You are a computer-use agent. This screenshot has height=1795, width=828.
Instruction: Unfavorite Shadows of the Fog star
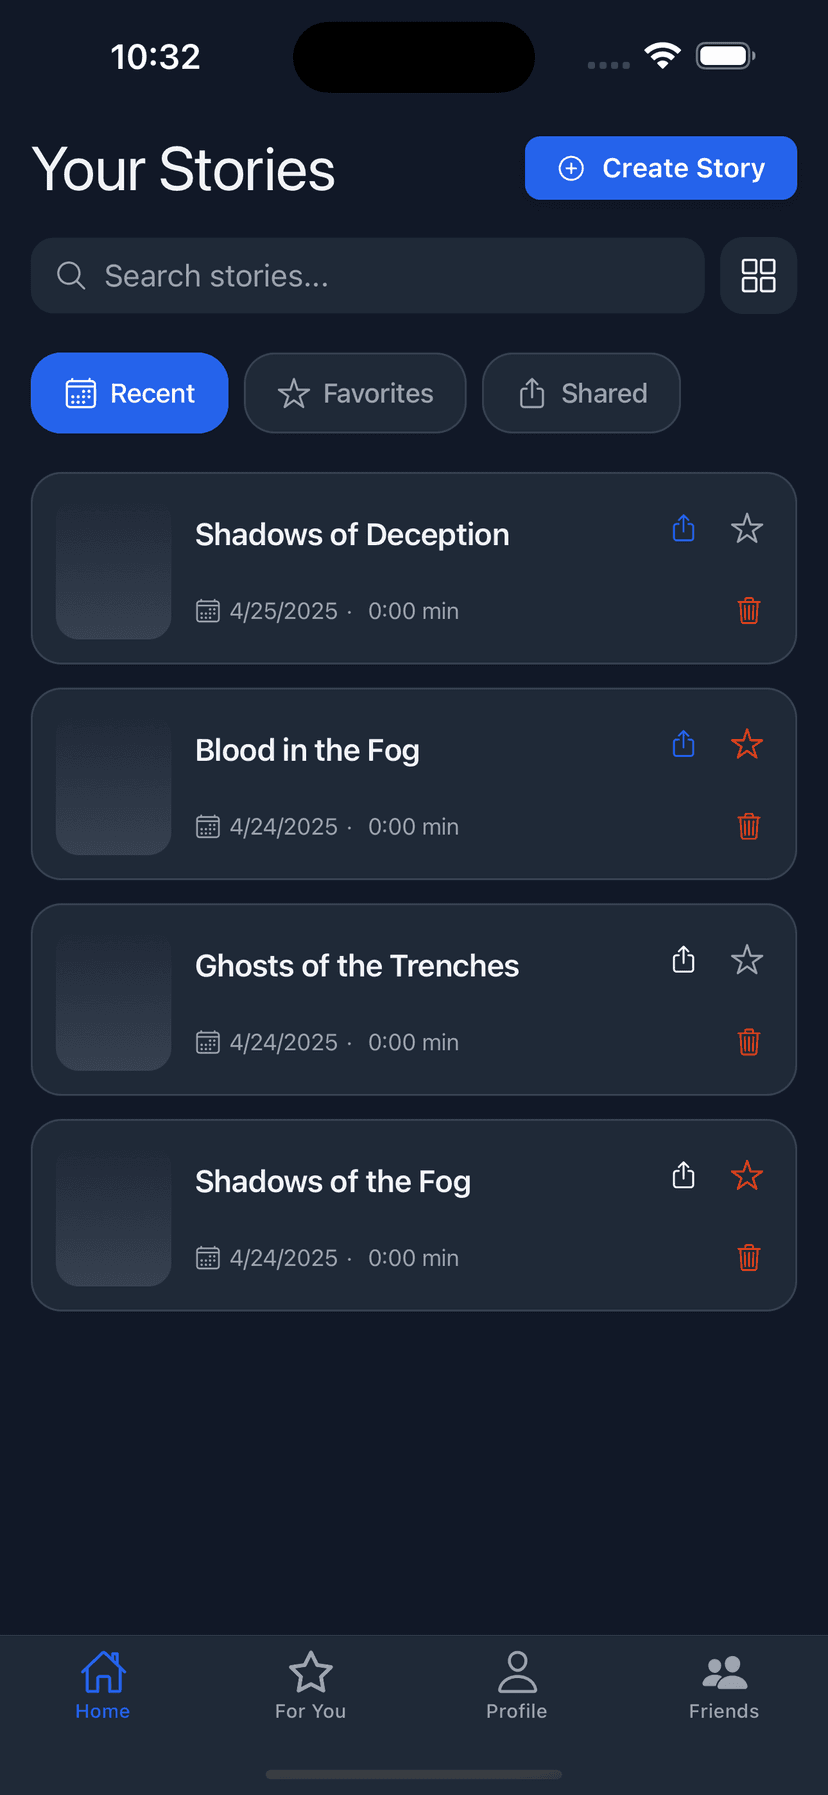[747, 1175]
